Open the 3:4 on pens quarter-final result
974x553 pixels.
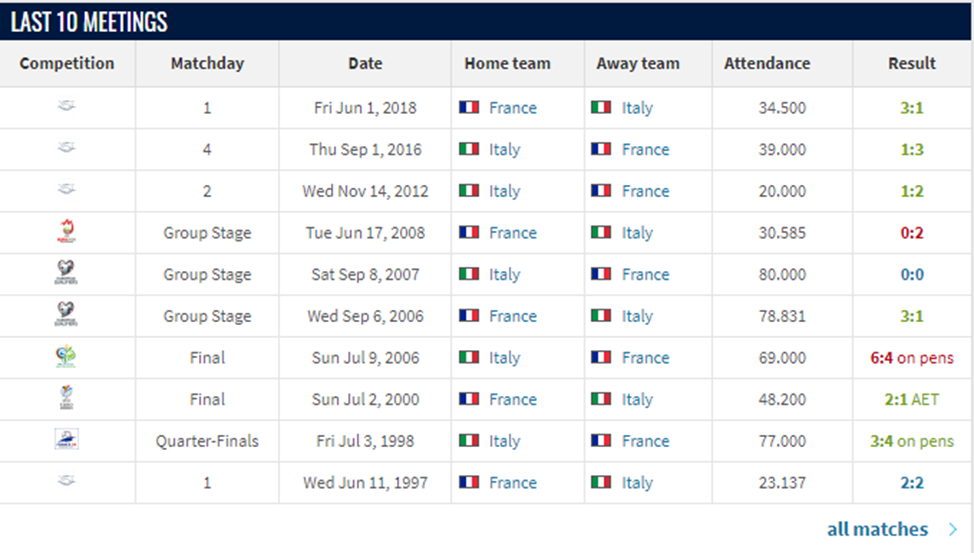coord(911,441)
